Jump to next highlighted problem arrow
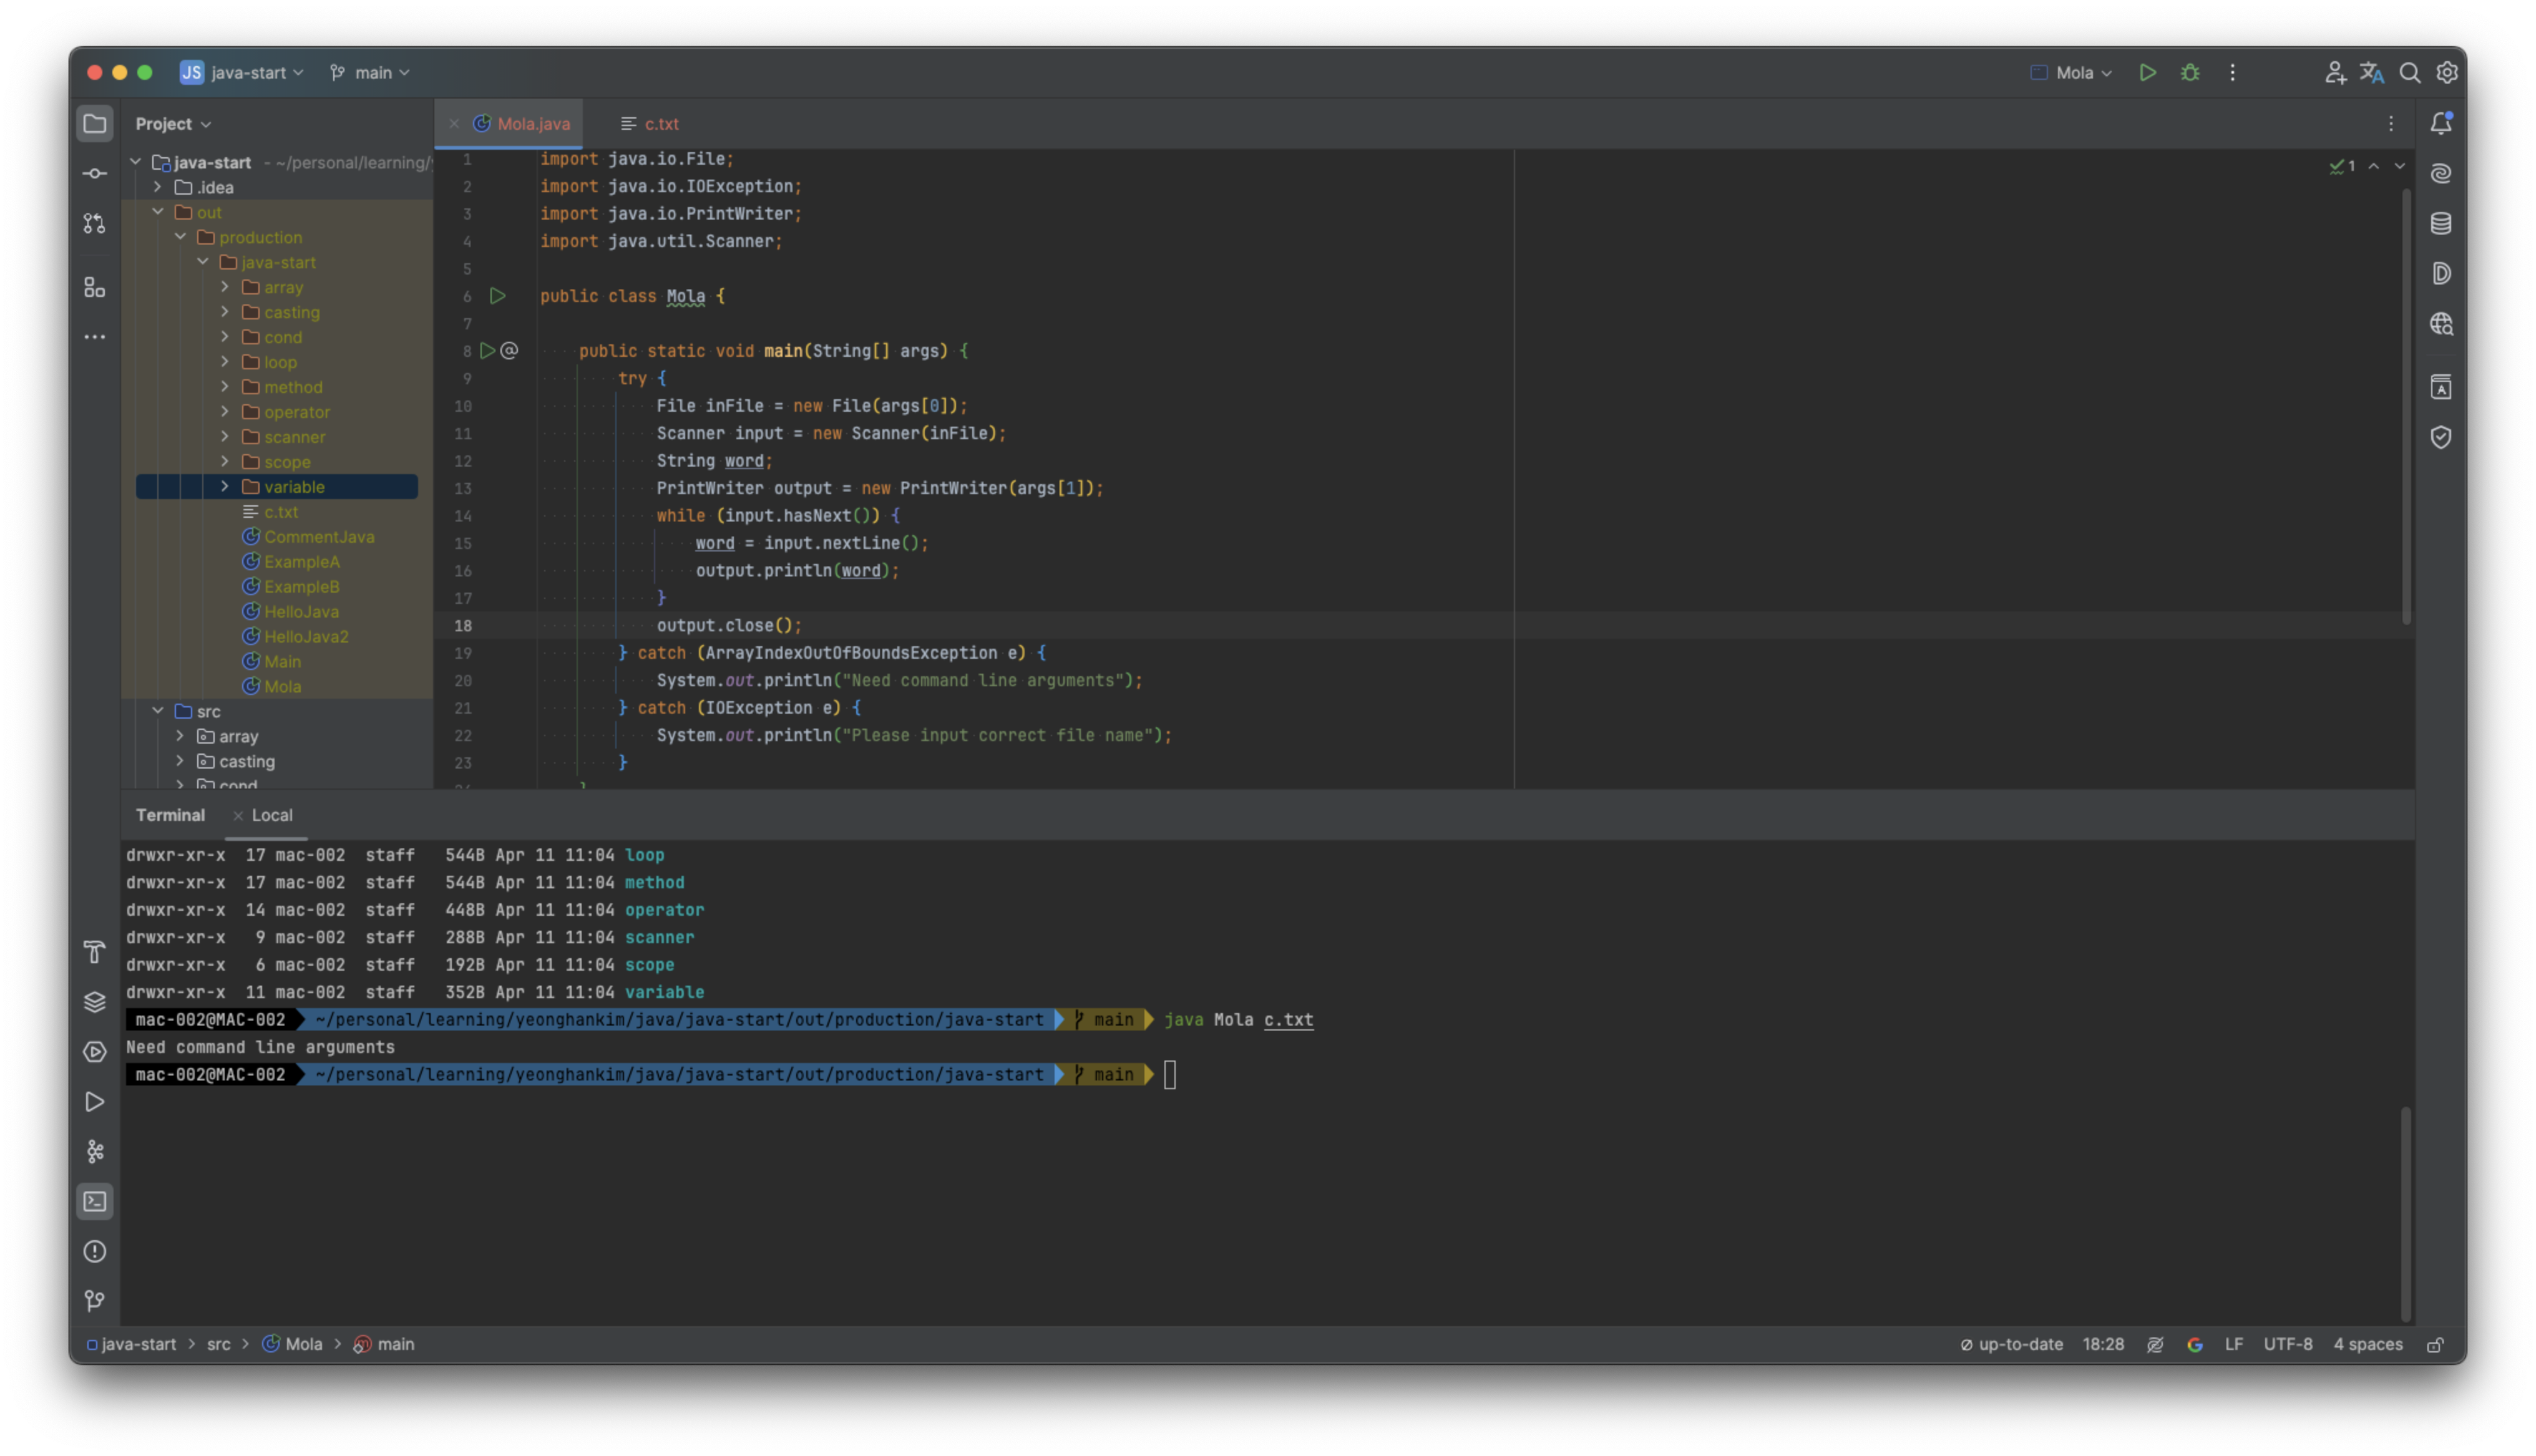The height and width of the screenshot is (1456, 2536). click(2399, 166)
